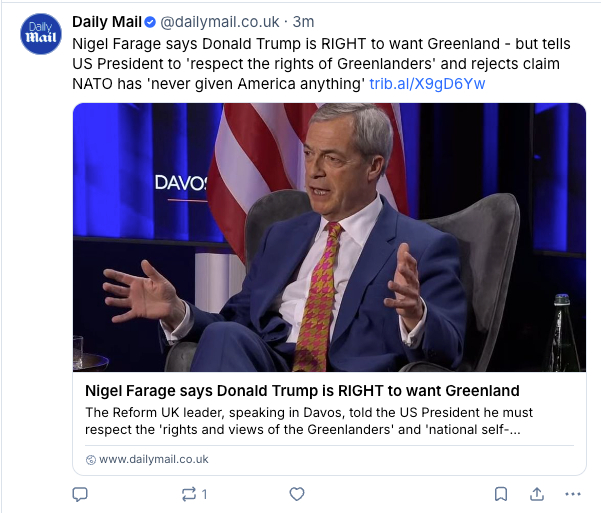Image resolution: width=601 pixels, height=513 pixels.
Task: Repost the Daily Mail post
Action: [188, 494]
